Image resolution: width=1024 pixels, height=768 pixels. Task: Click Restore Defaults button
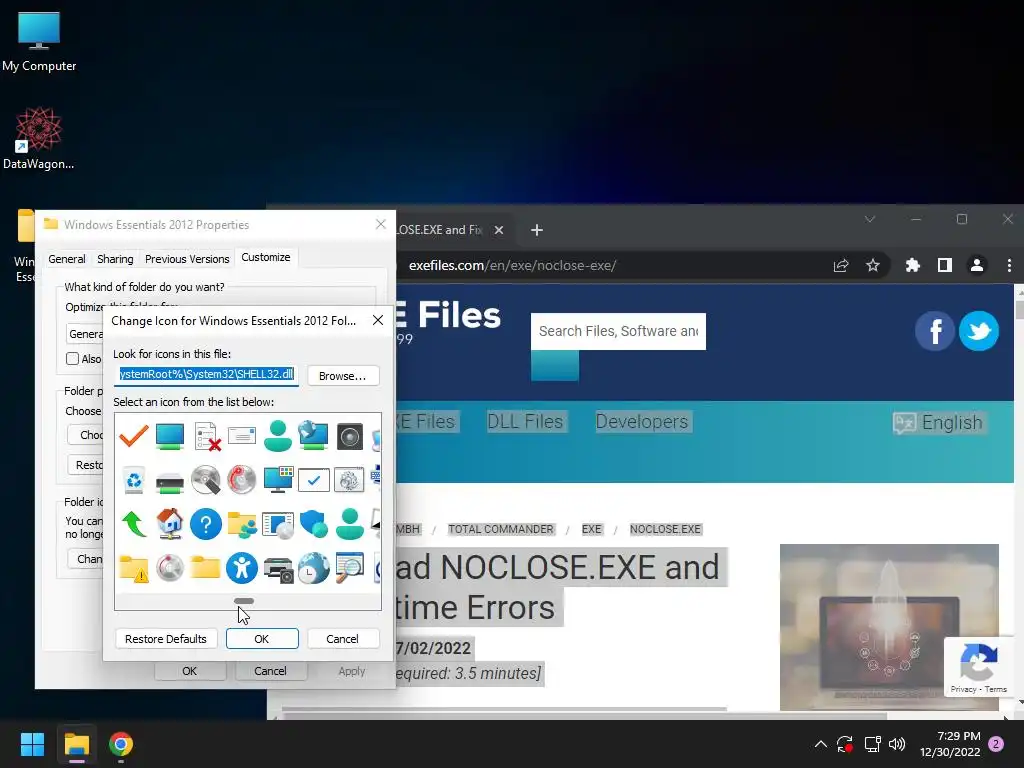point(165,639)
